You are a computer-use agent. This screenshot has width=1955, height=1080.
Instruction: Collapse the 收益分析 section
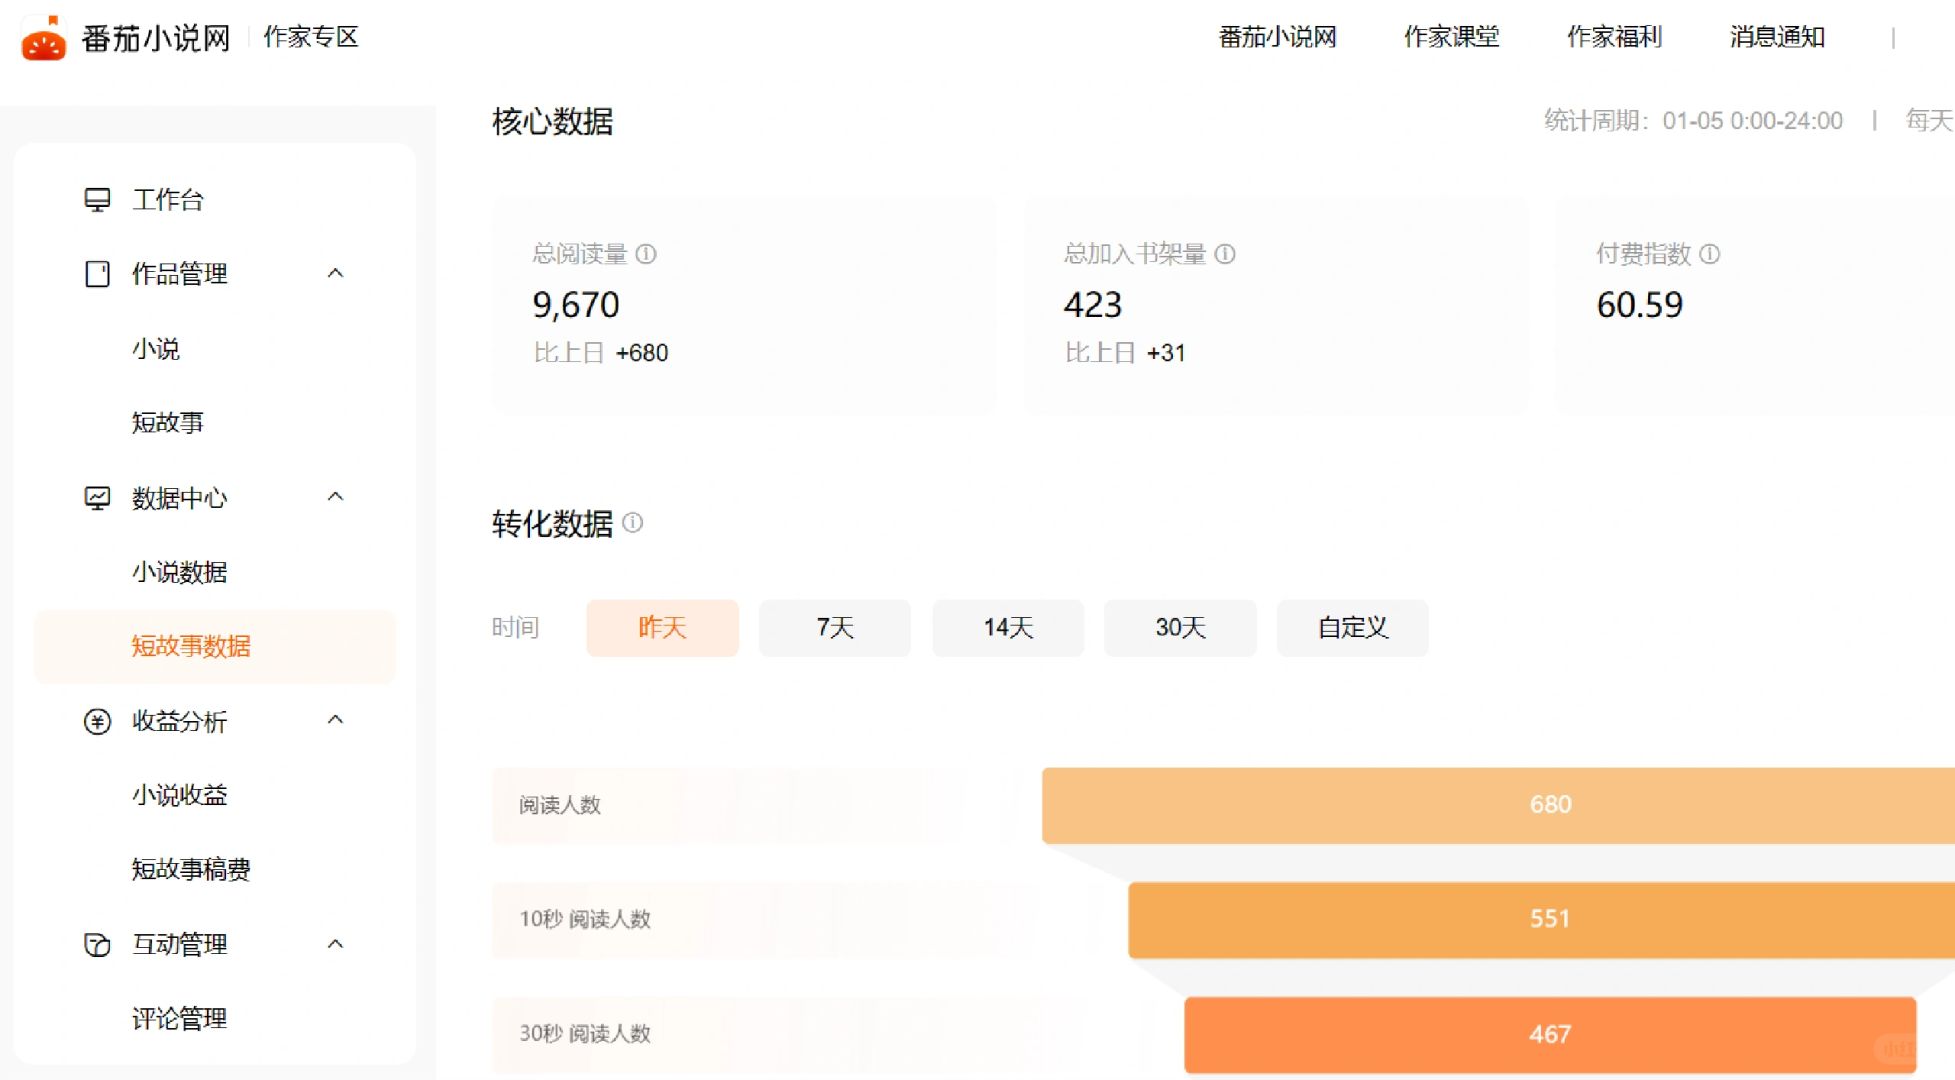click(336, 721)
